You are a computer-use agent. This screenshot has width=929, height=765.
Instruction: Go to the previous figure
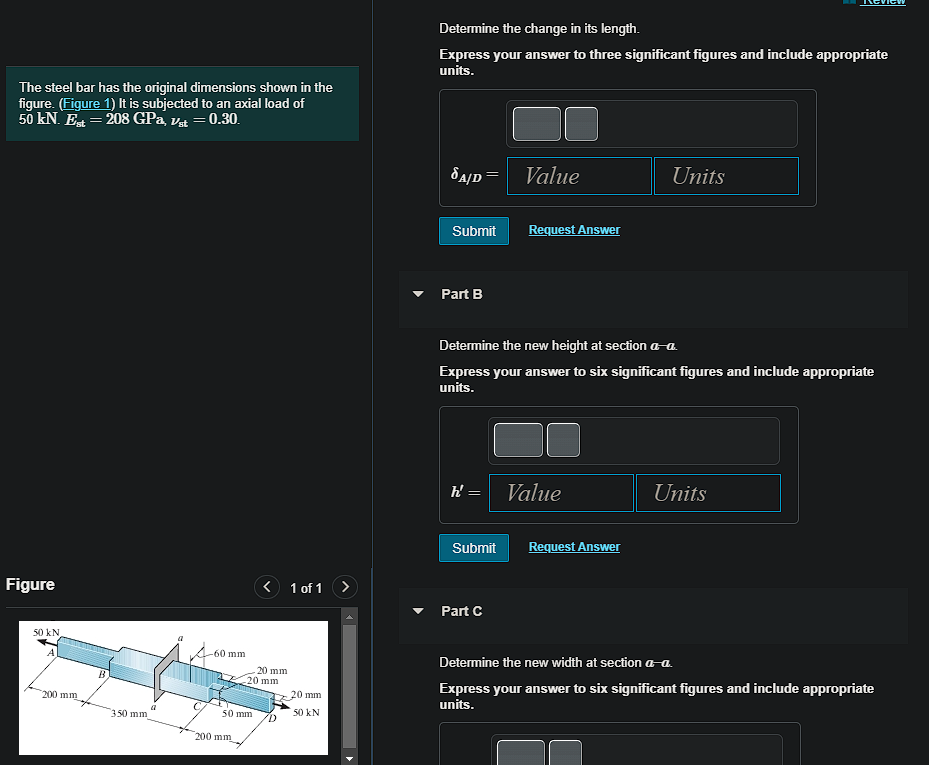267,587
